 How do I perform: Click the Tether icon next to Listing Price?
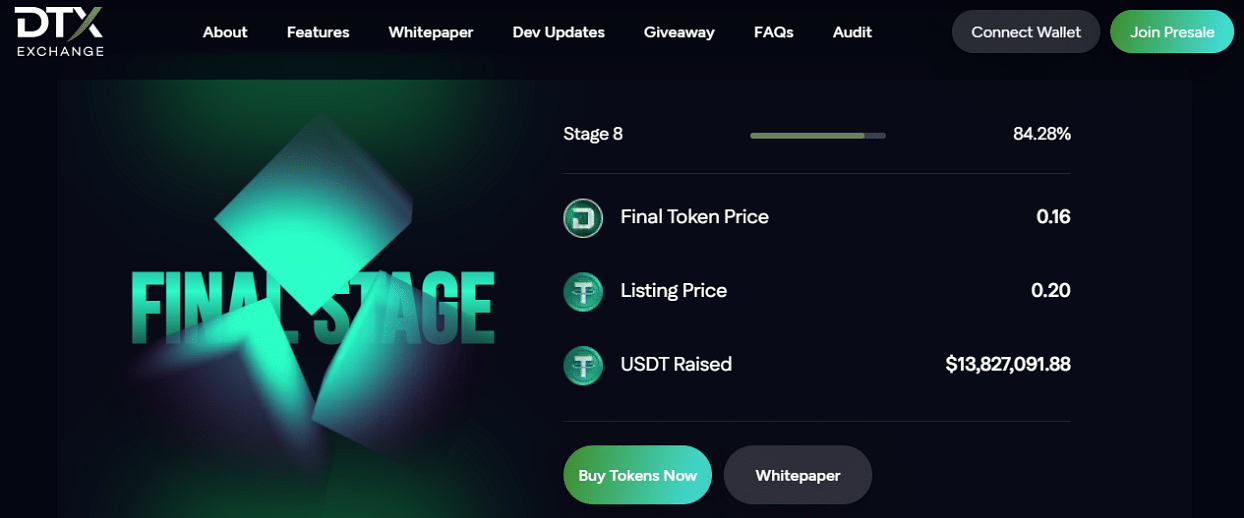pos(583,291)
